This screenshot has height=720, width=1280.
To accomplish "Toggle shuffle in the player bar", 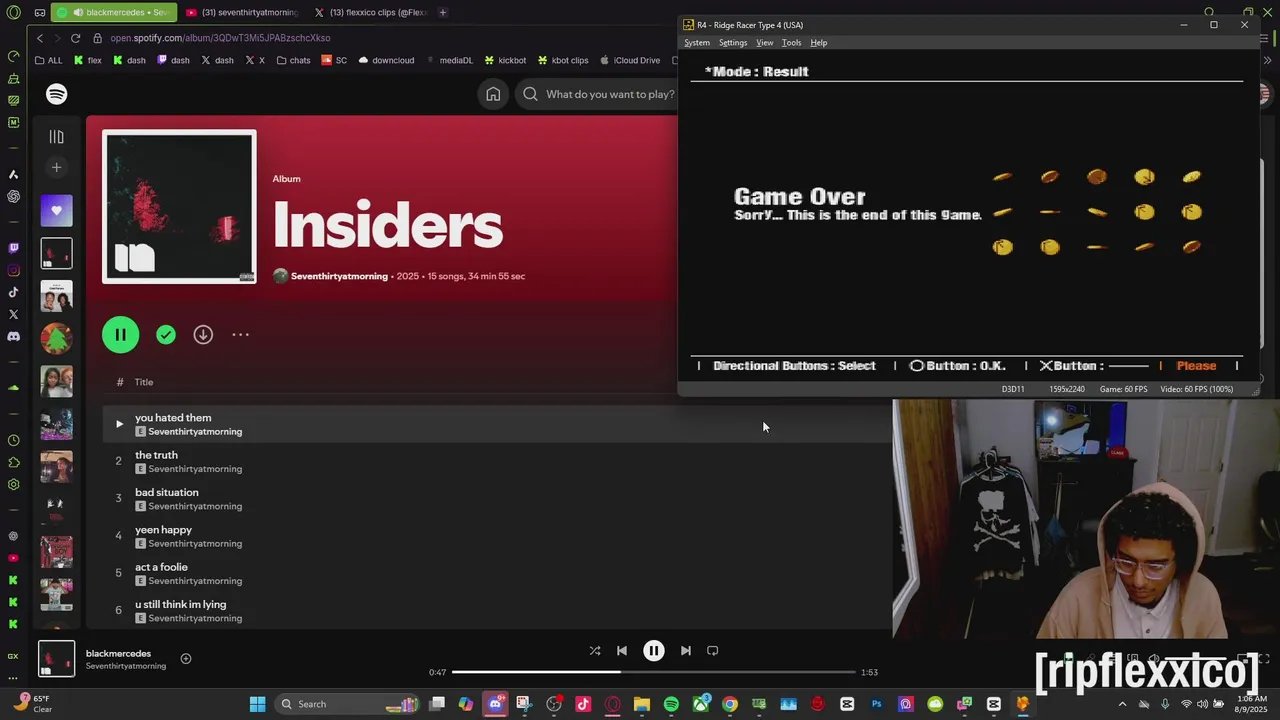I will coord(595,651).
